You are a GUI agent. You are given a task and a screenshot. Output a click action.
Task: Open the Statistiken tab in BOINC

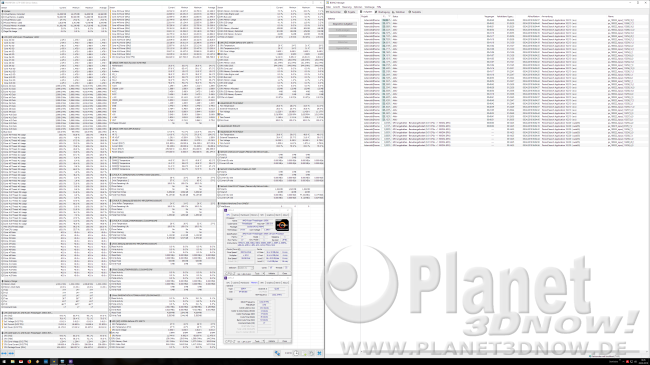coord(398,12)
